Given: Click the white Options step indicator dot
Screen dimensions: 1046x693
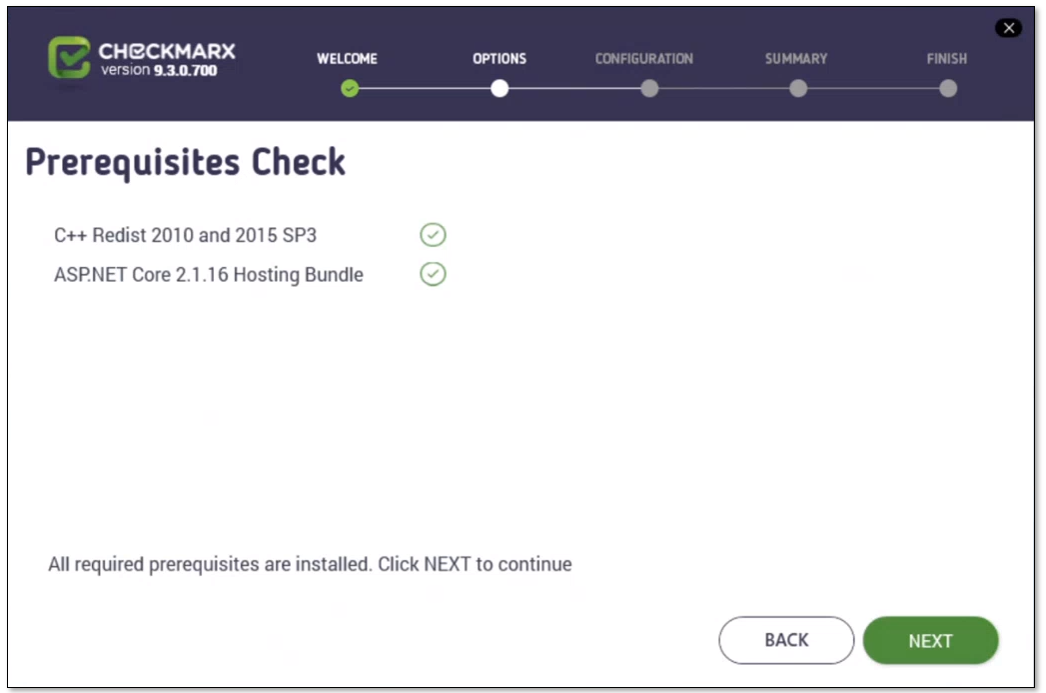Looking at the screenshot, I should (500, 89).
